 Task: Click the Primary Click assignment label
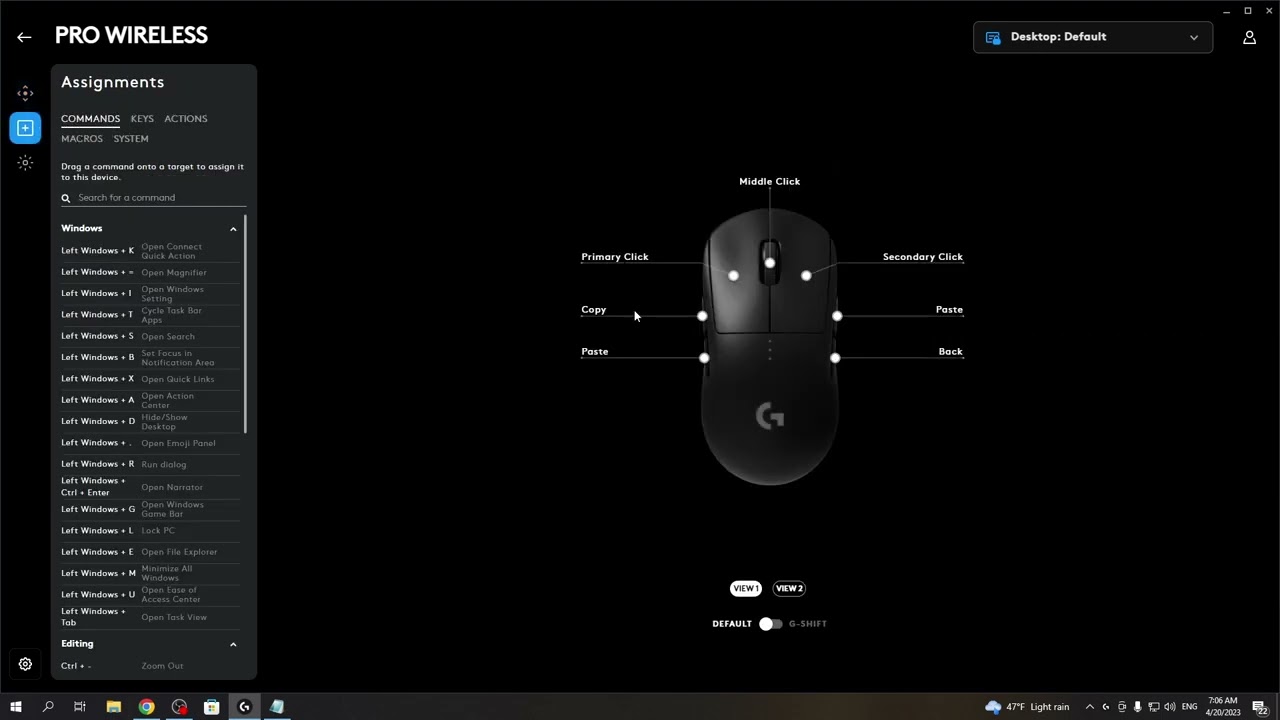615,257
